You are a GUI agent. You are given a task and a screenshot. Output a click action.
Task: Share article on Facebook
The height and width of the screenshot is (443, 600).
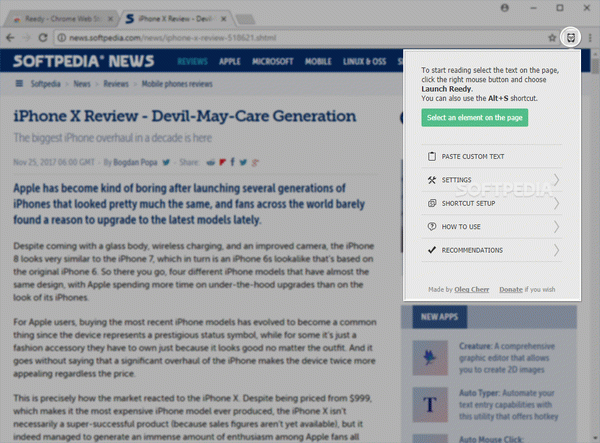point(232,162)
